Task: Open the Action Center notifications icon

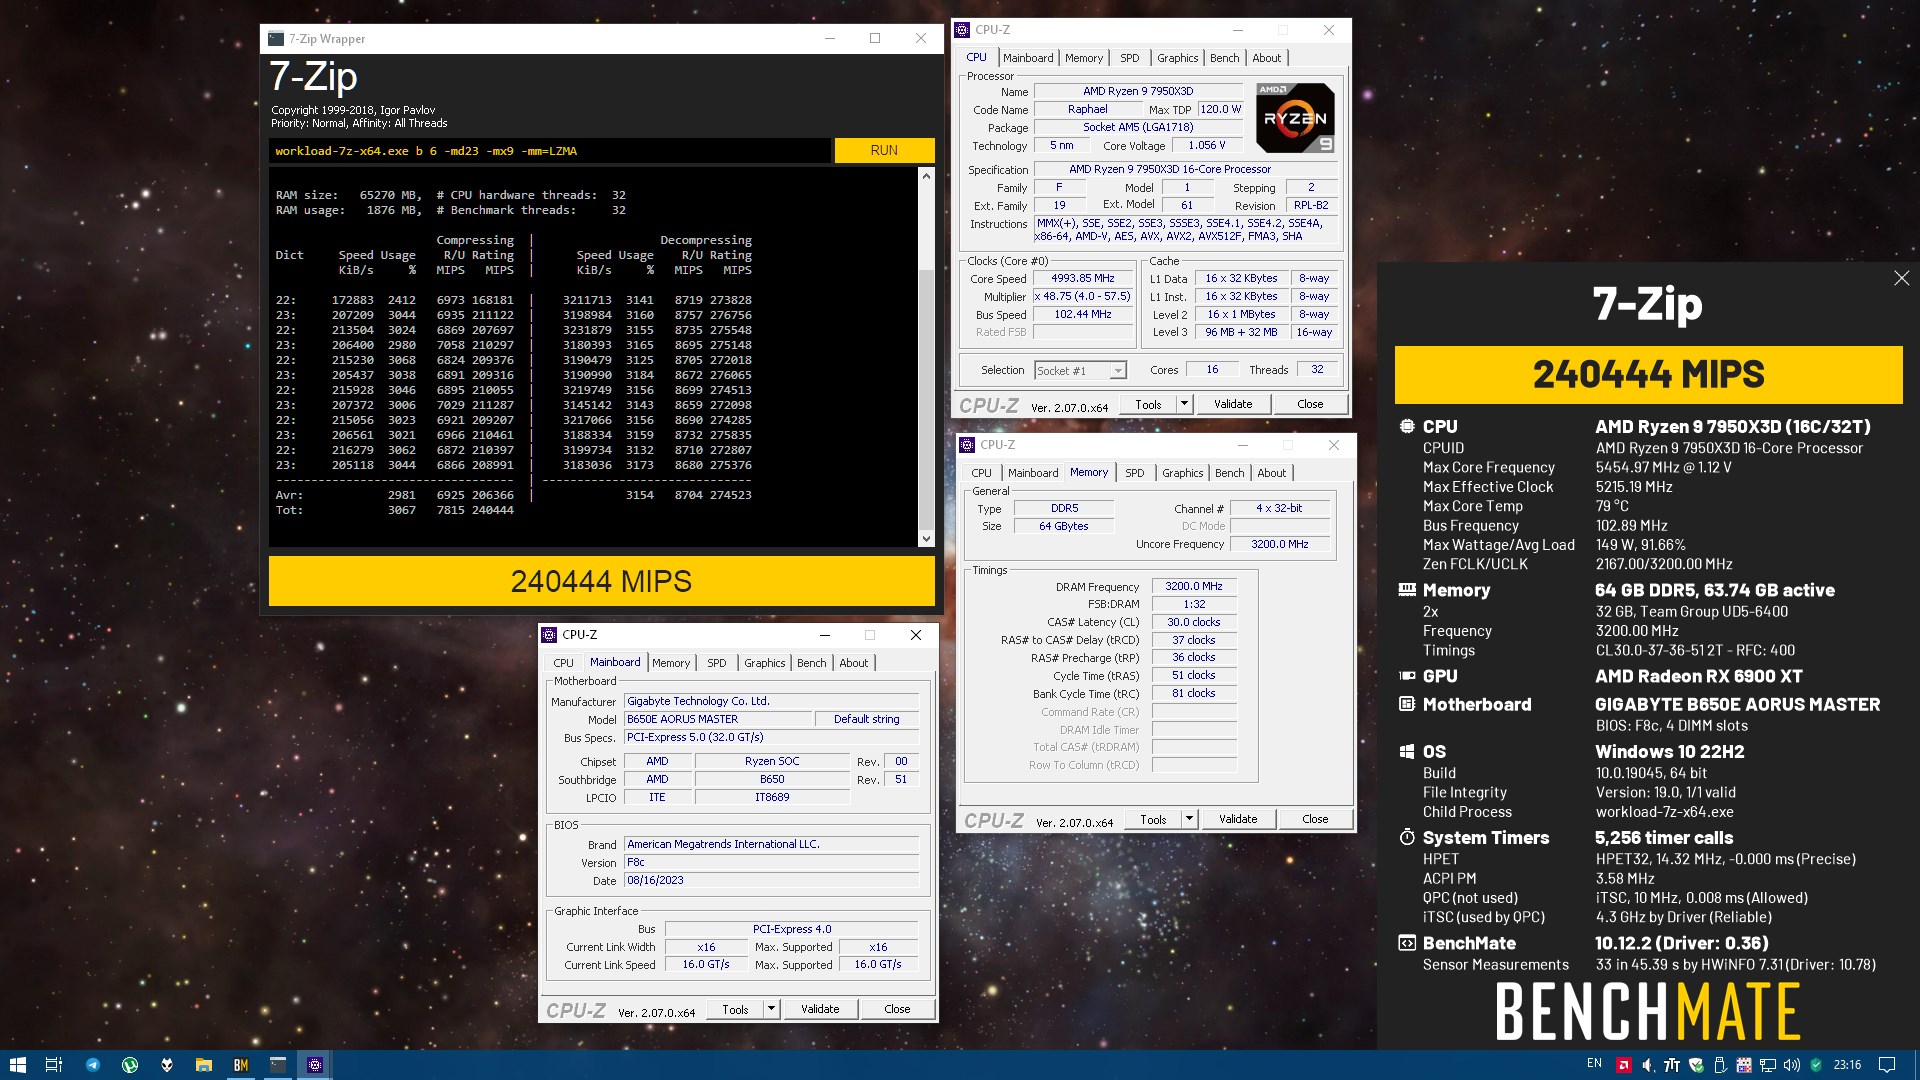Action: pyautogui.click(x=1886, y=1065)
